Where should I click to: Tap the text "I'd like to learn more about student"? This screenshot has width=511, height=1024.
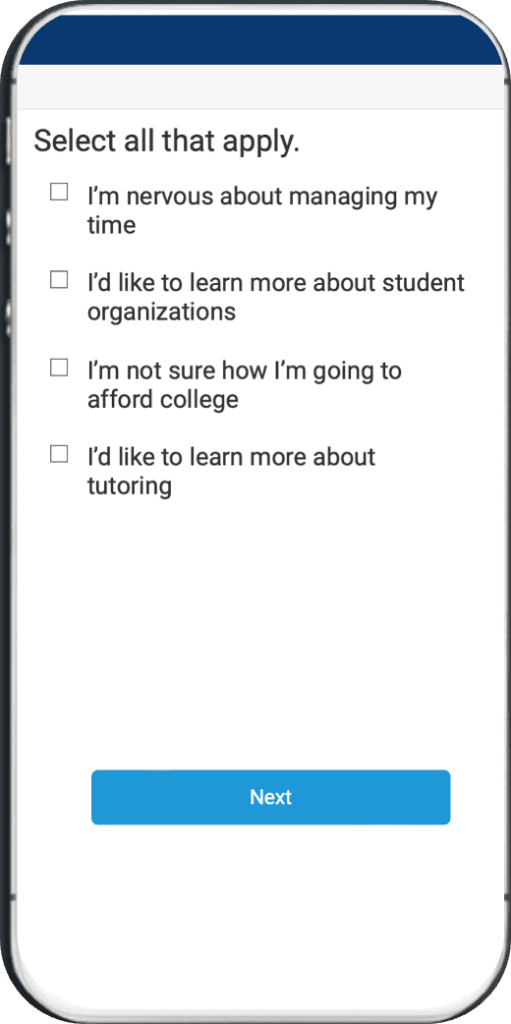tap(276, 283)
